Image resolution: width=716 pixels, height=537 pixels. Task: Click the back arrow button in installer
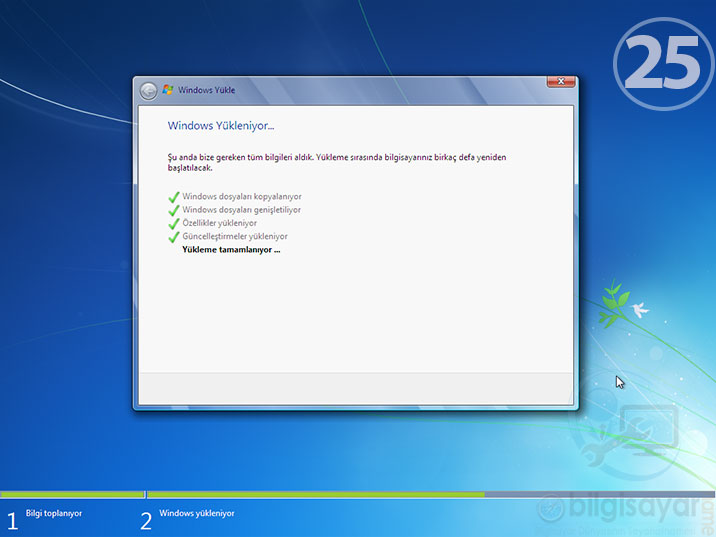point(148,91)
